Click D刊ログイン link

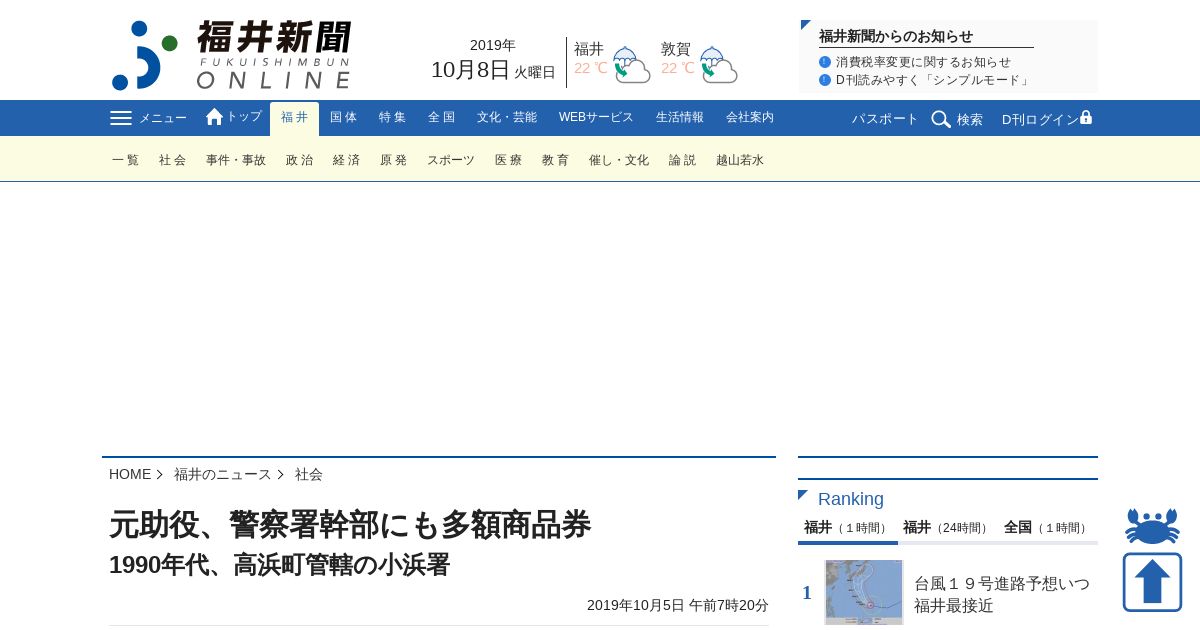(x=1040, y=119)
